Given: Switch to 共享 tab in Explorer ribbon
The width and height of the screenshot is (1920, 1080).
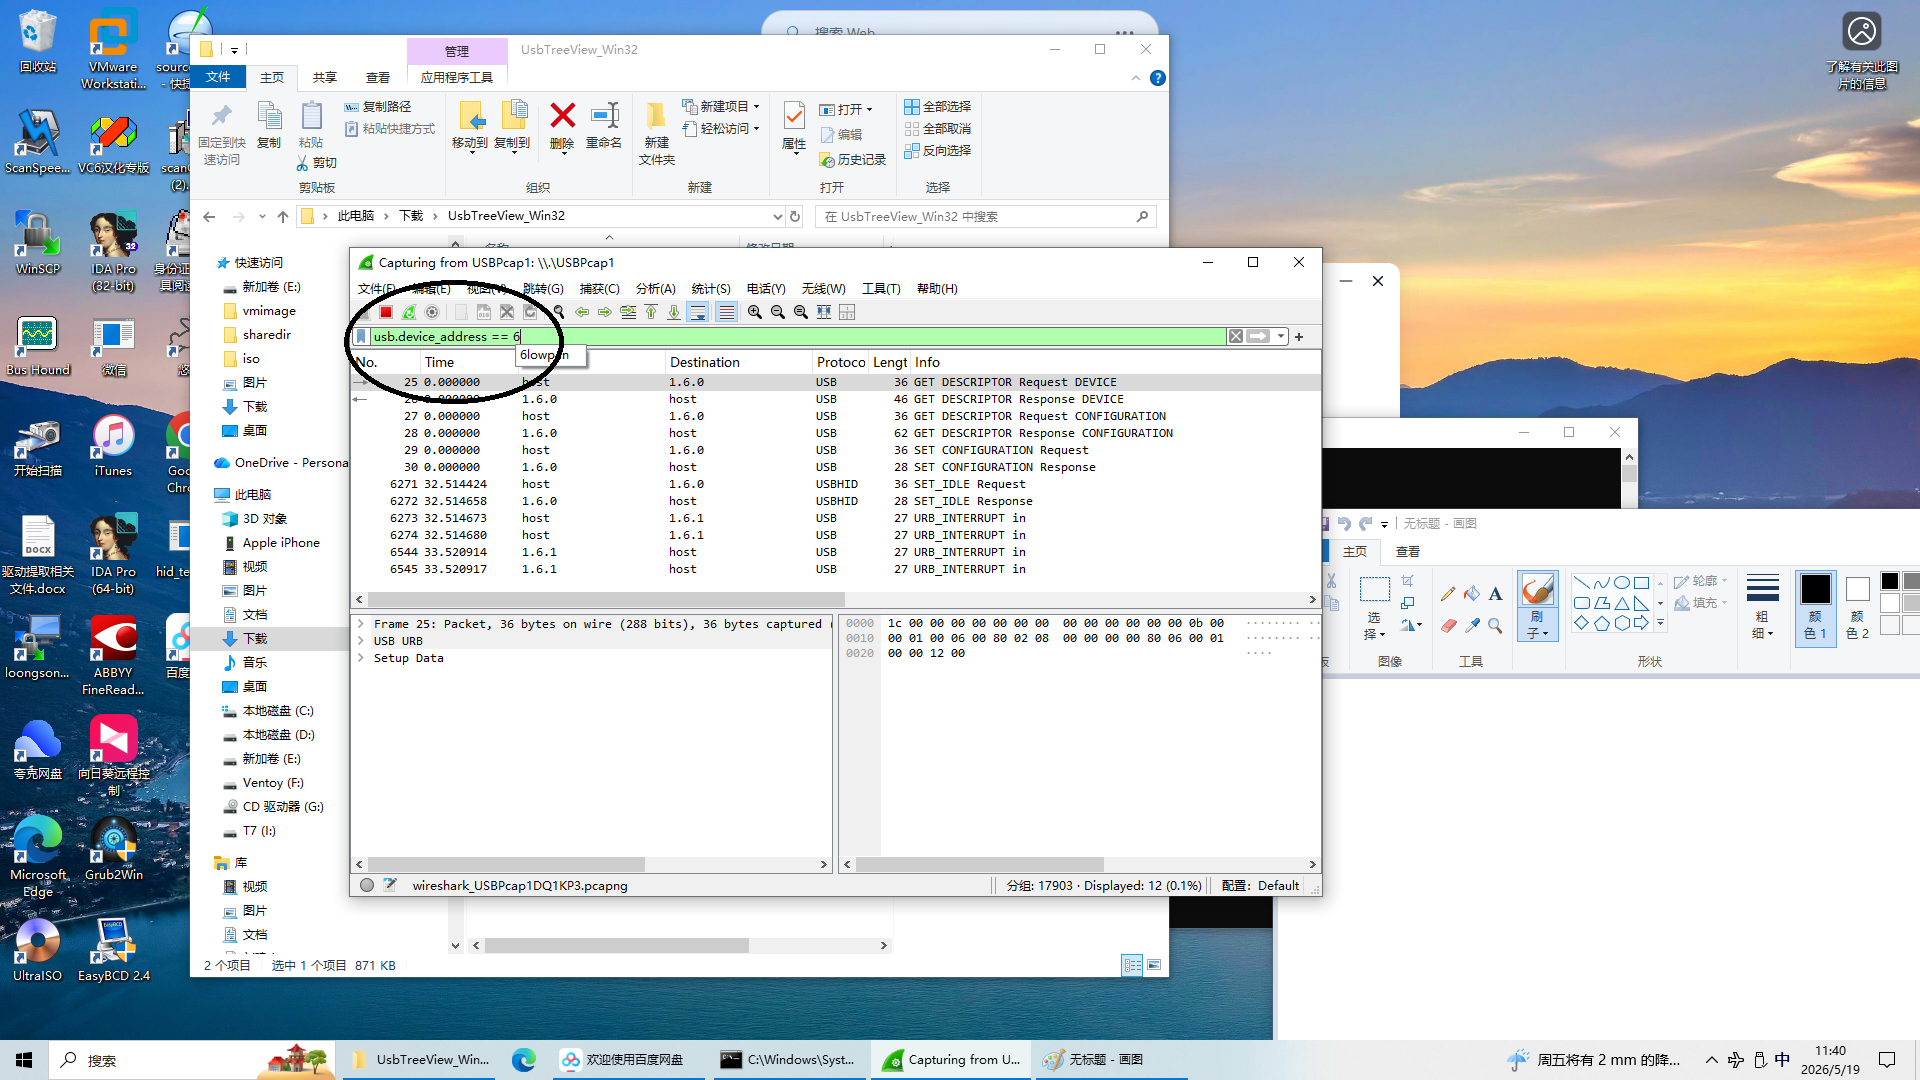Looking at the screenshot, I should 324,77.
